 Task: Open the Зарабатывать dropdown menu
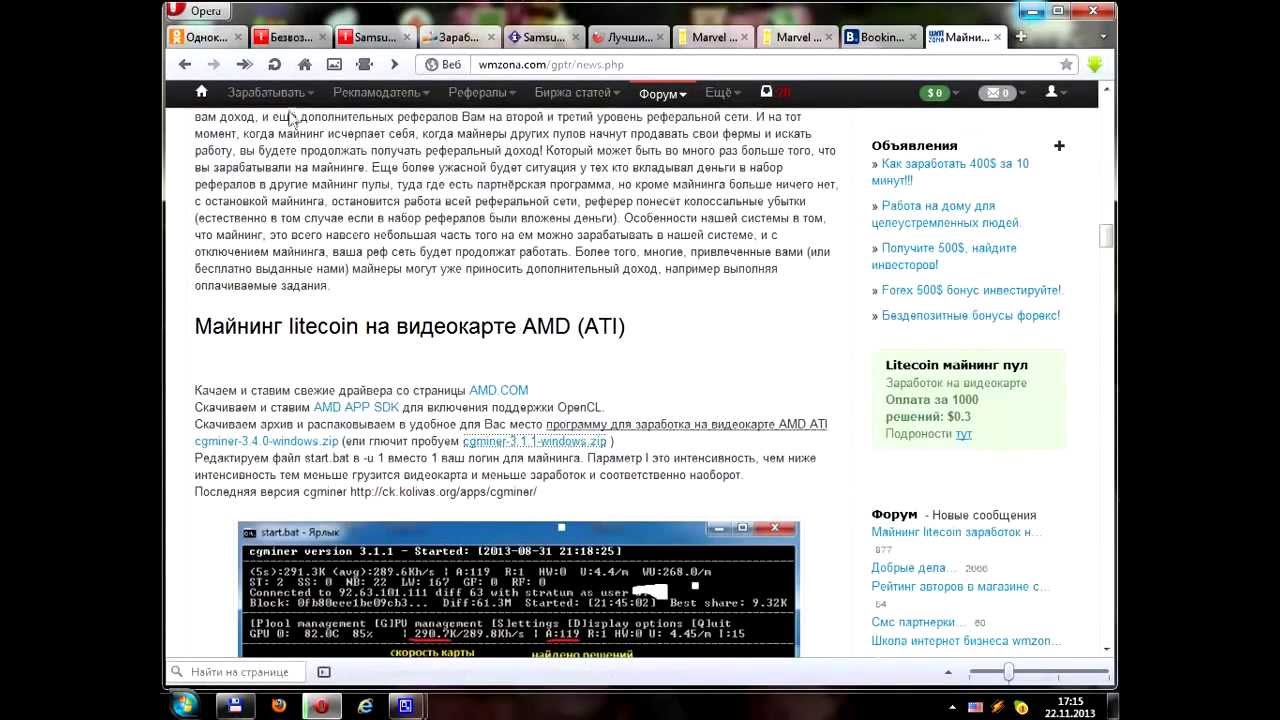[x=270, y=93]
